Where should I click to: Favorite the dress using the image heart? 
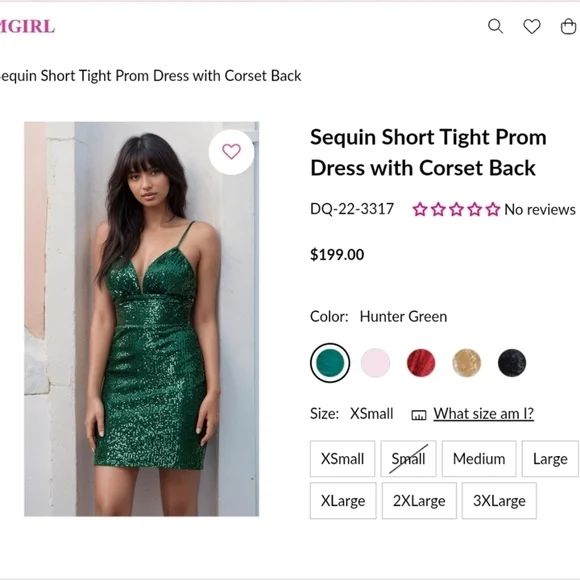click(x=231, y=152)
